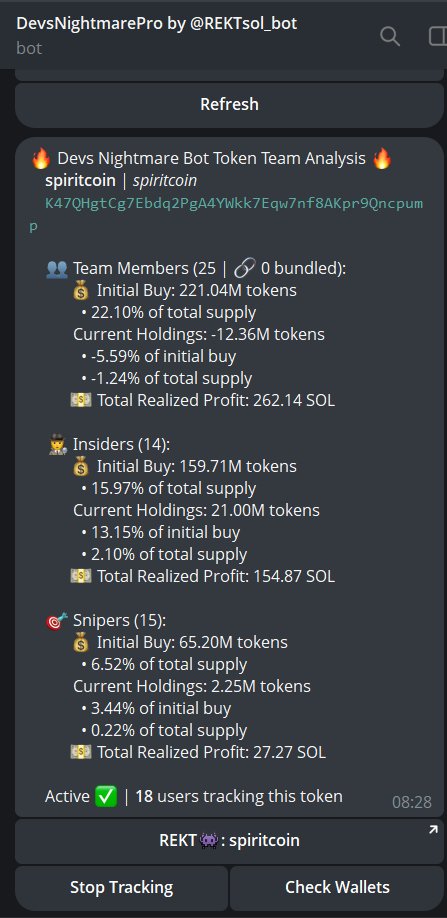The image size is (447, 918).
Task: Open DevsNightmarePro bot profile from header title
Action: (x=157, y=23)
